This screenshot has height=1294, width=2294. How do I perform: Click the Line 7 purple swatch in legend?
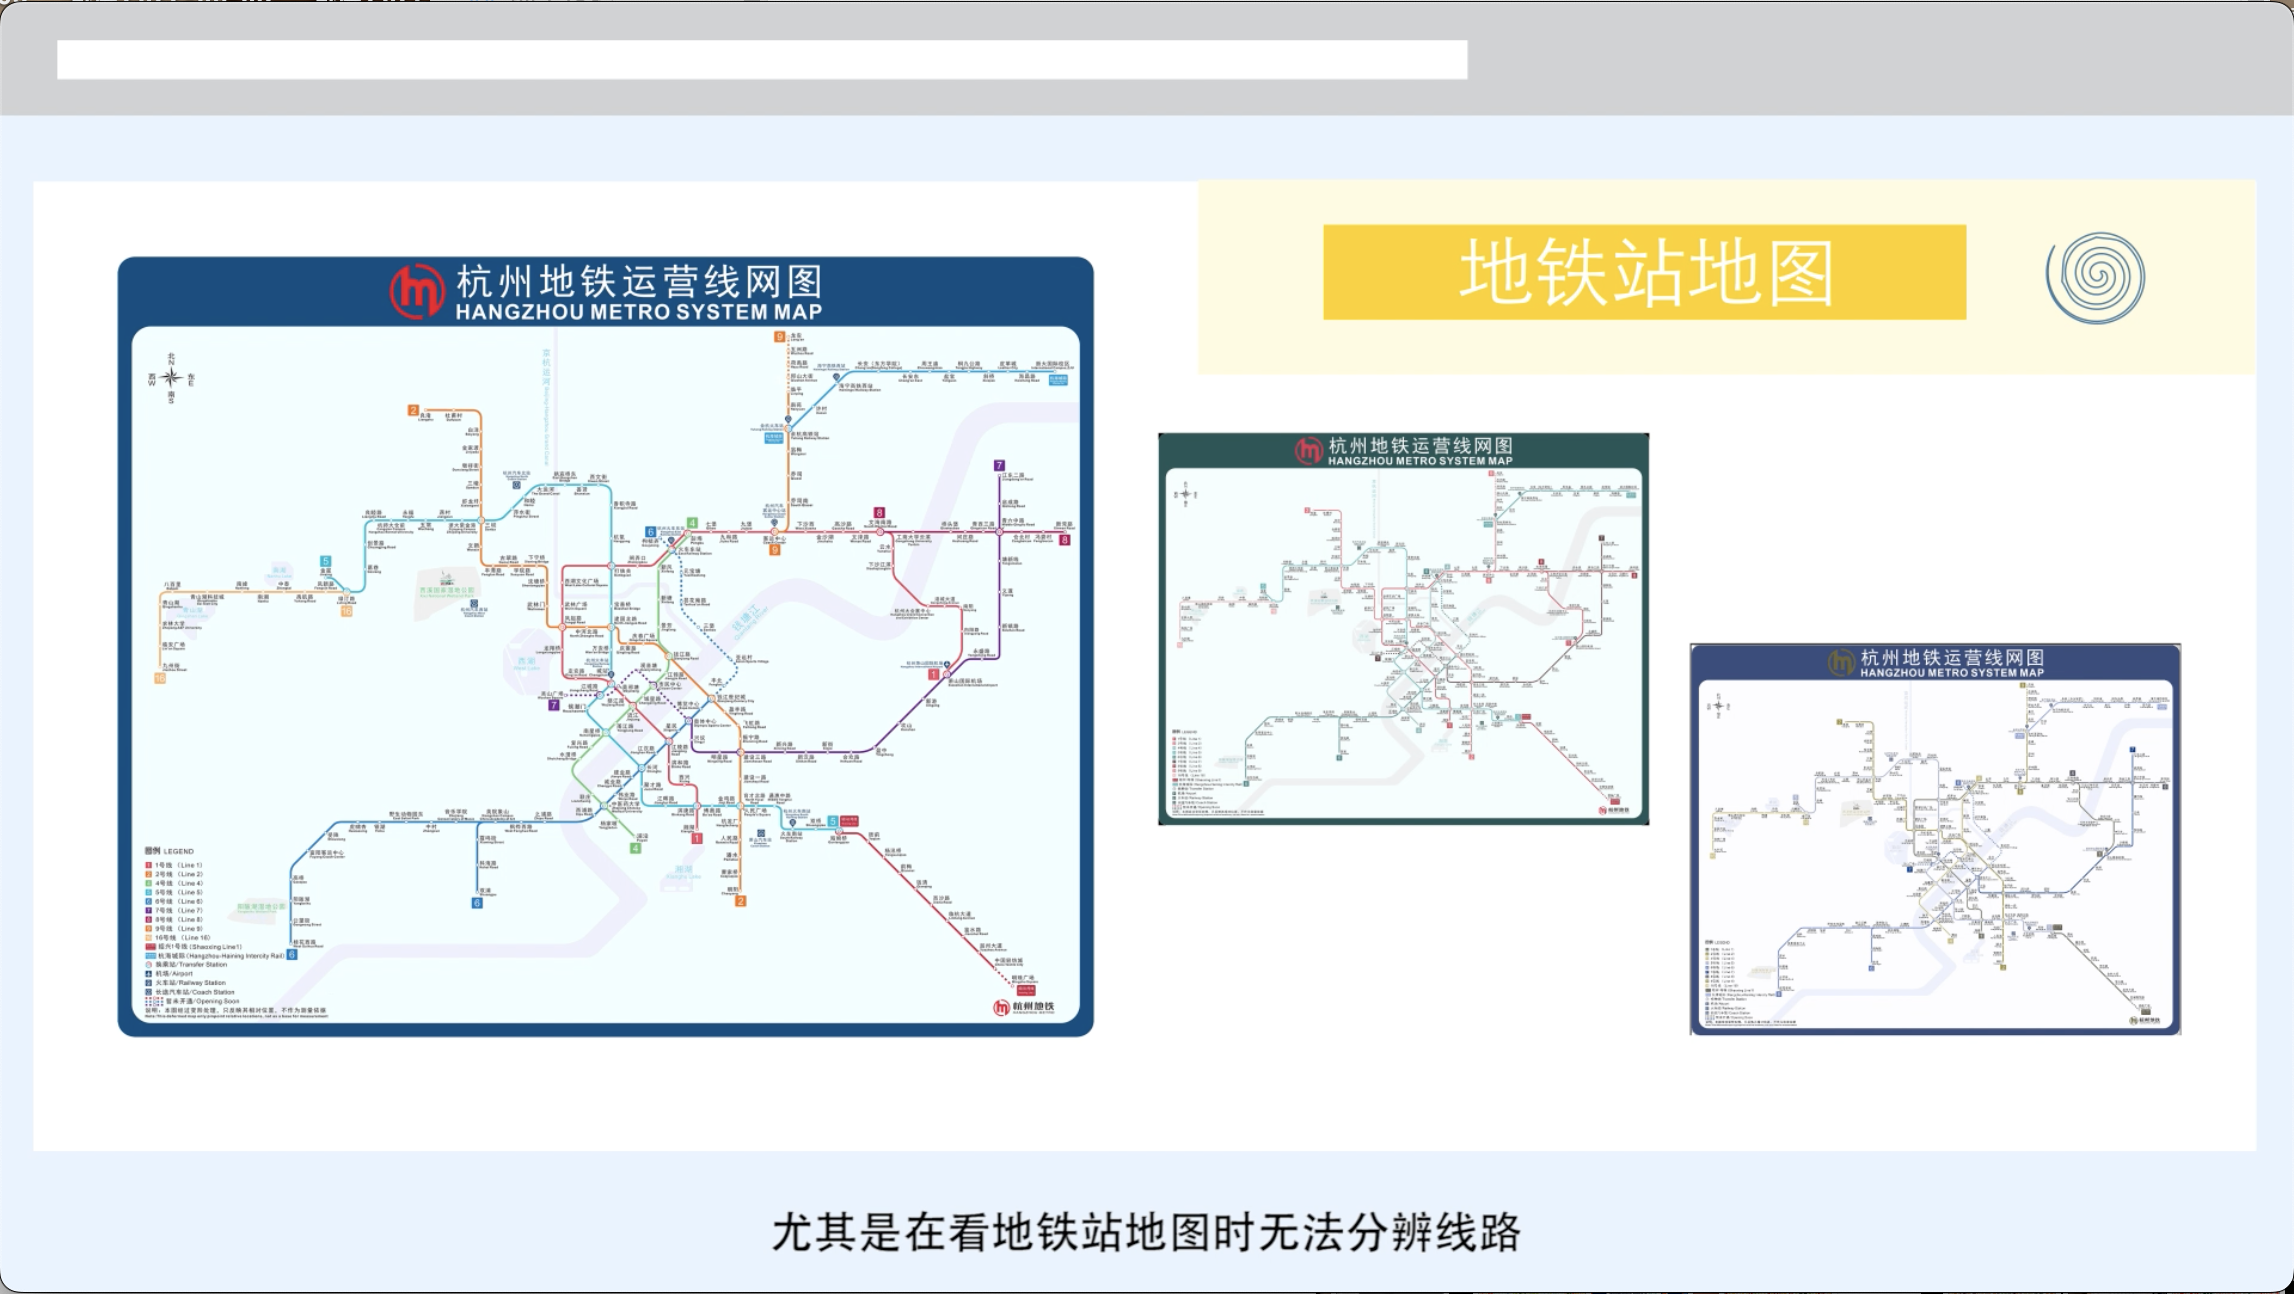tap(149, 910)
